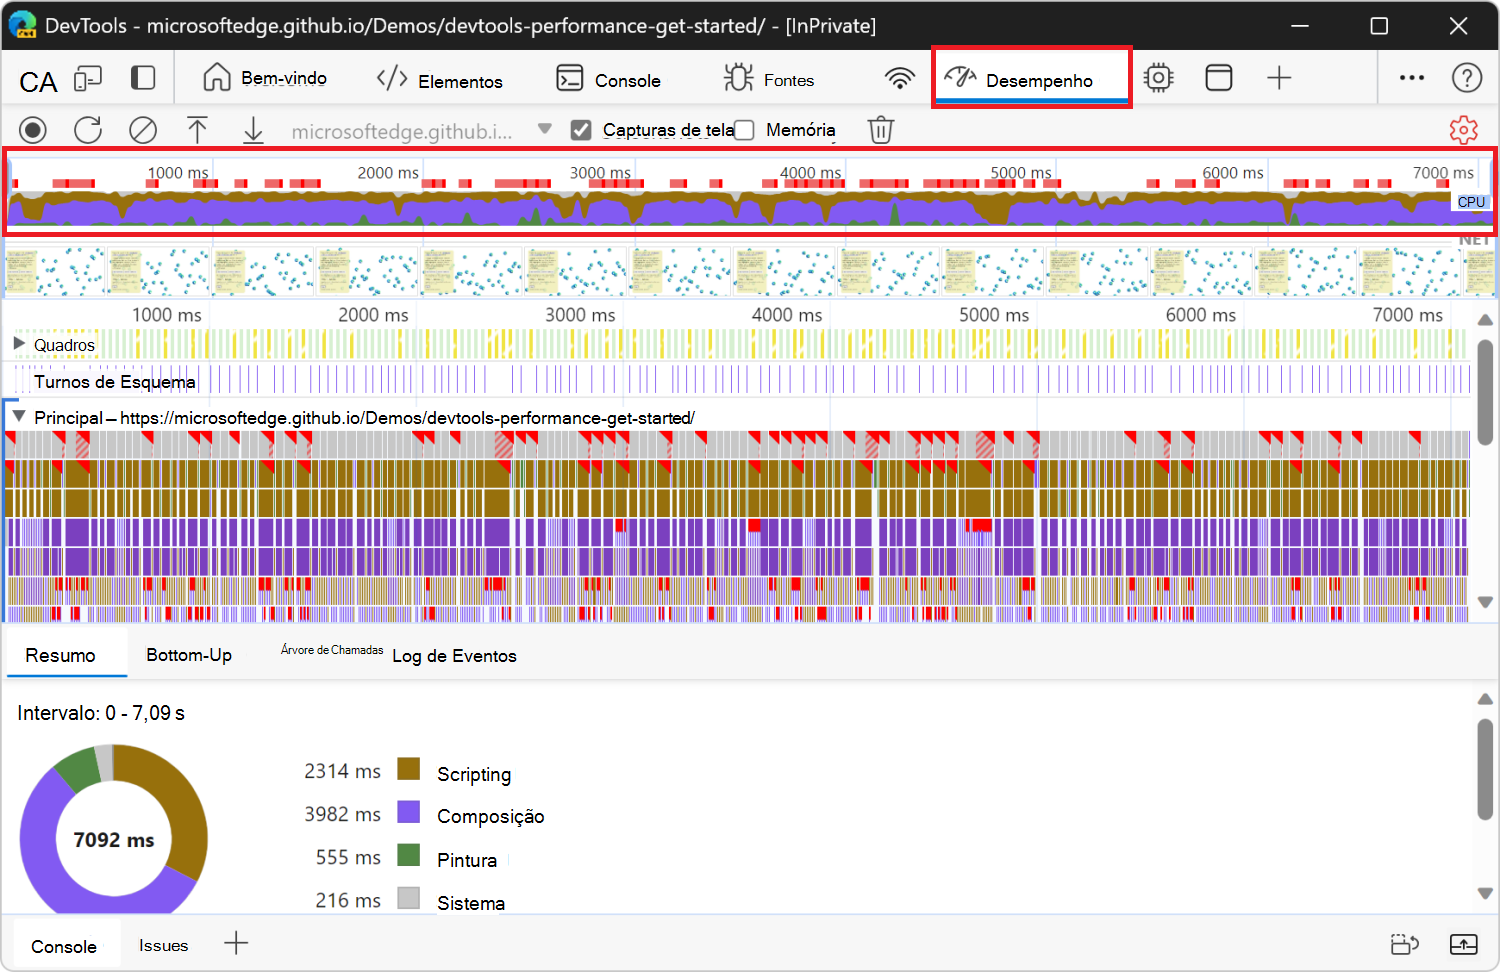
Task: Disable the Capturas de tela checkbox
Action: 581,129
